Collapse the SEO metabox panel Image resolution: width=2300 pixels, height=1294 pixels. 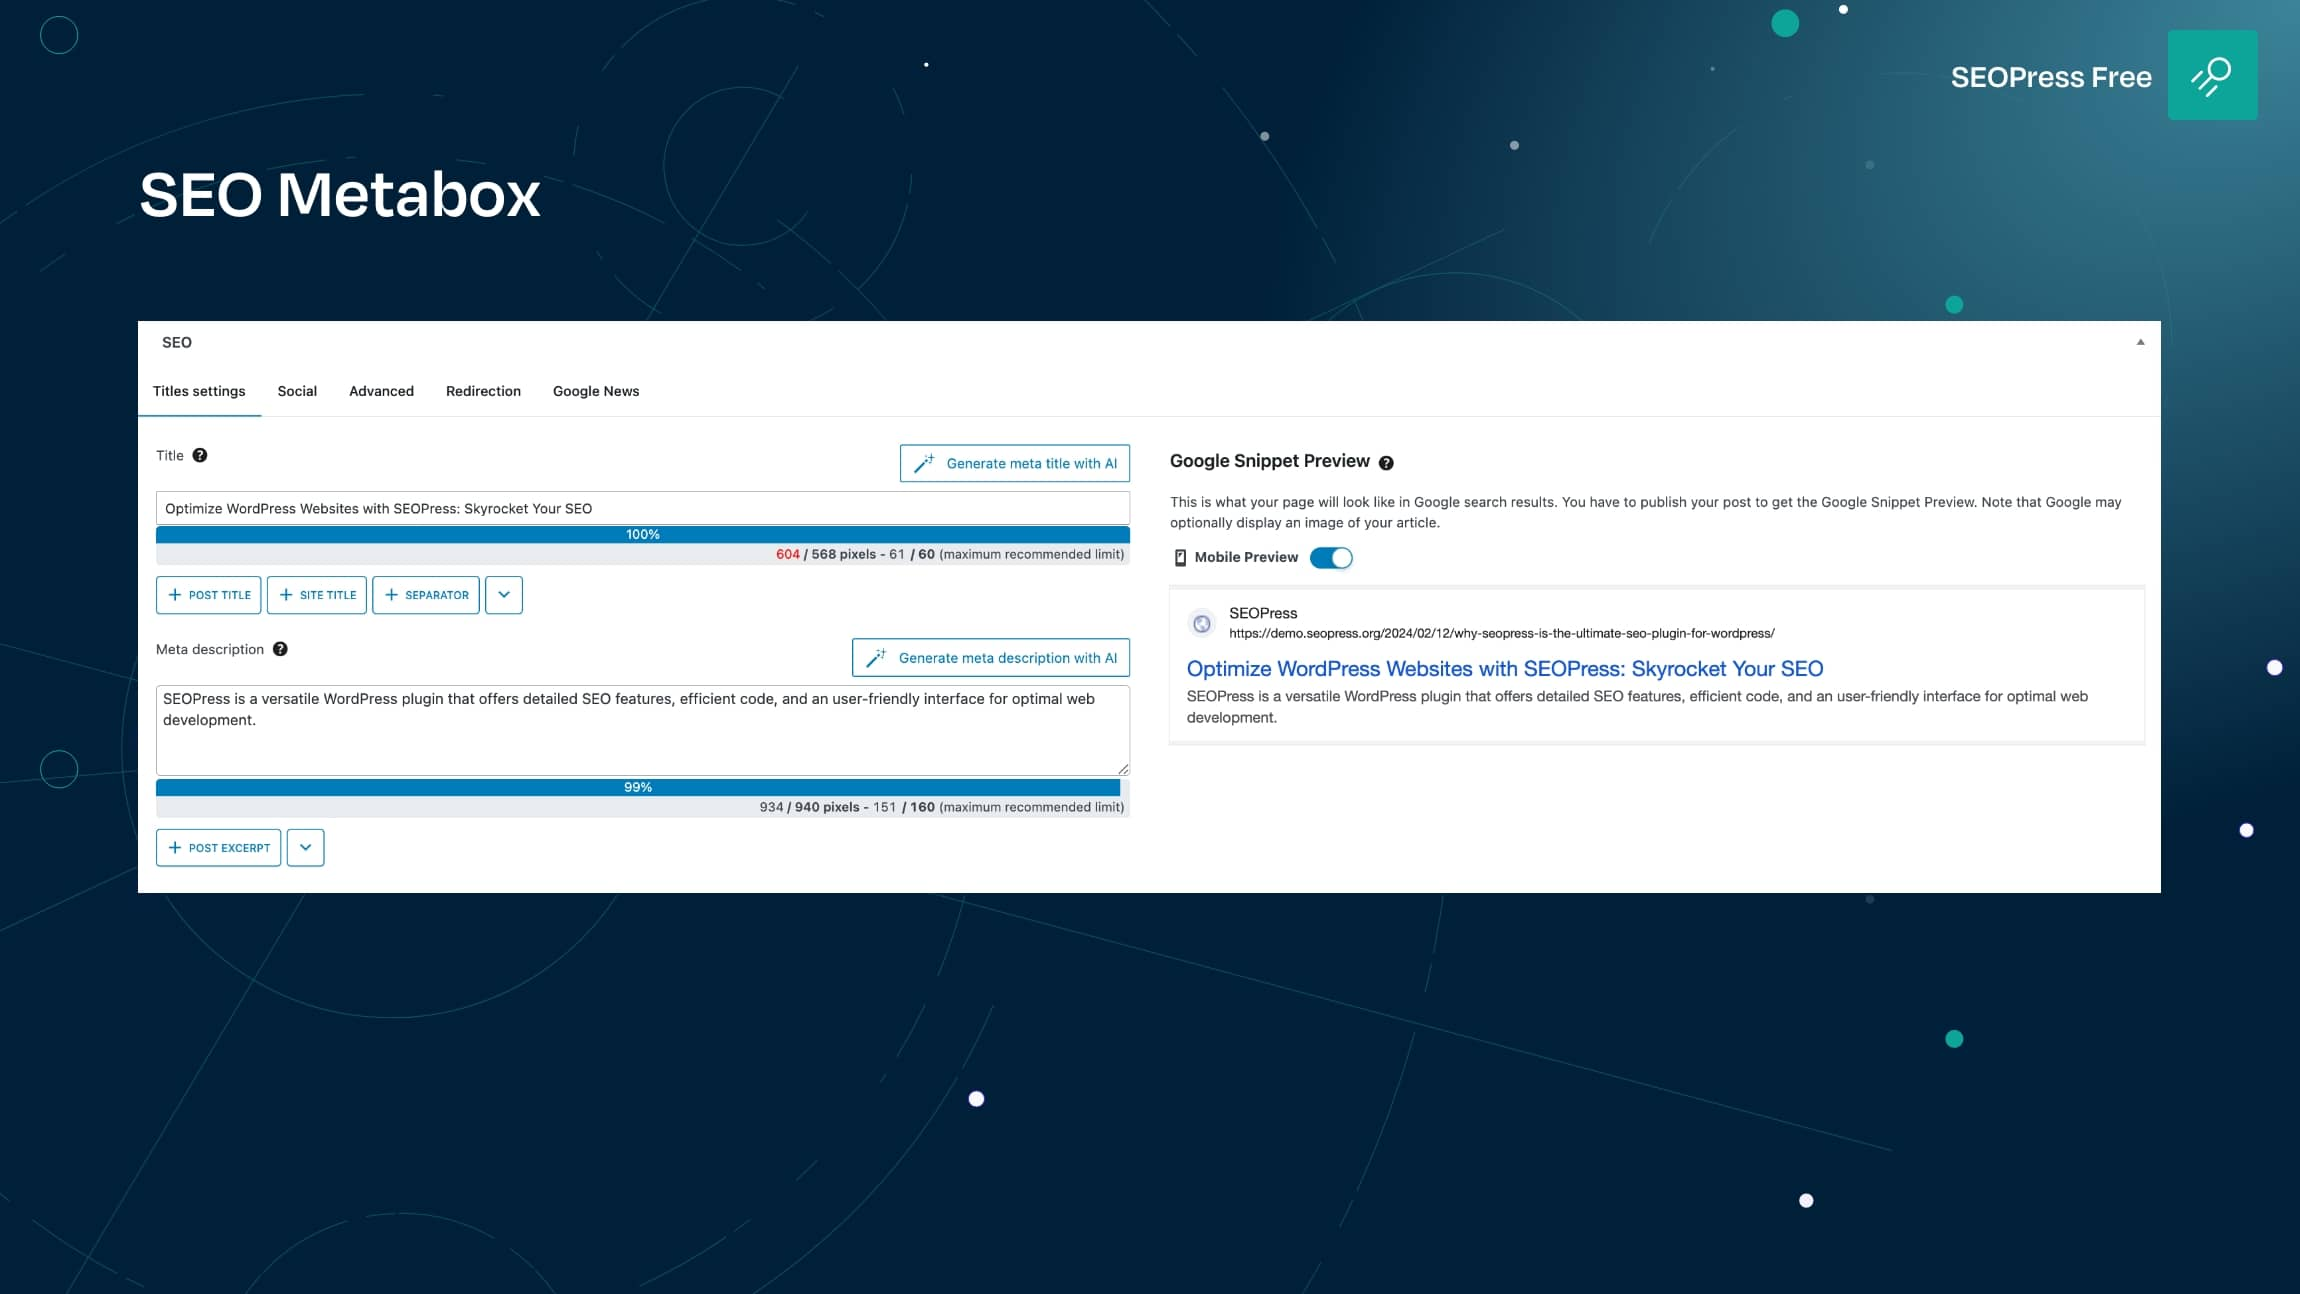(2140, 342)
